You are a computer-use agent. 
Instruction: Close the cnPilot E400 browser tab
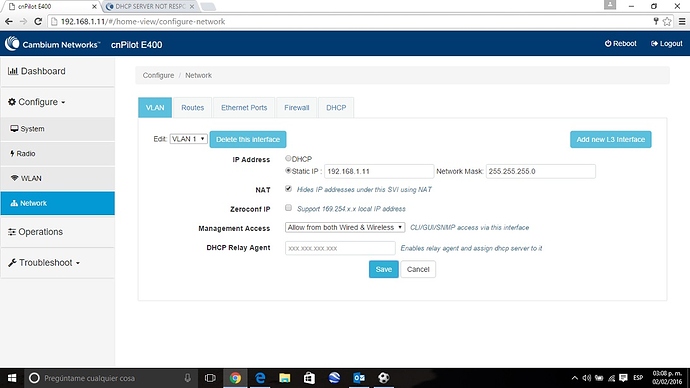pos(94,7)
